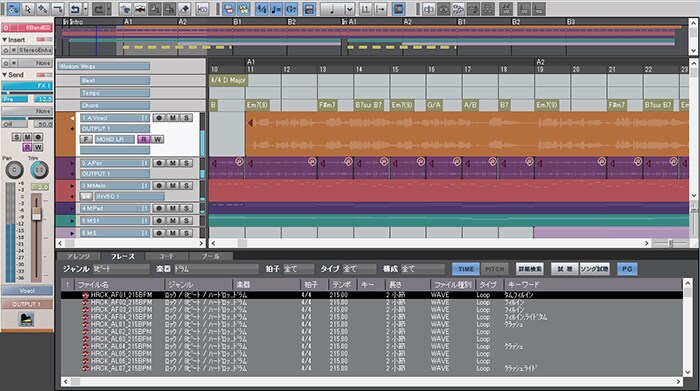Toggle purple R automation read on track 1
700x391 pixels.
[144, 139]
